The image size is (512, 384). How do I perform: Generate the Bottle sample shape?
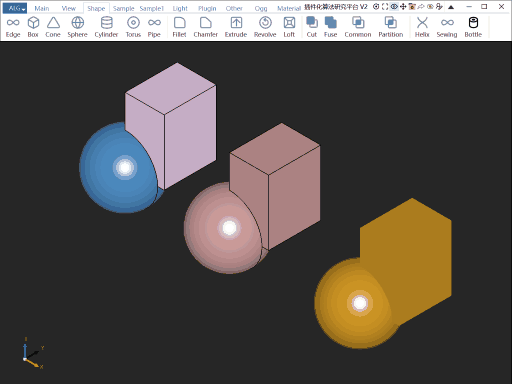pyautogui.click(x=473, y=27)
